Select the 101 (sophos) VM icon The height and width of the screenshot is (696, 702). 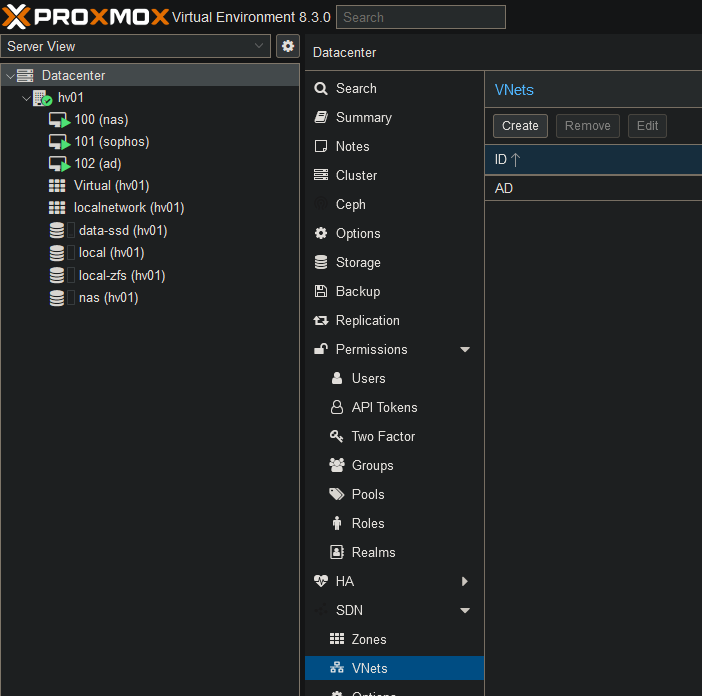(x=59, y=142)
